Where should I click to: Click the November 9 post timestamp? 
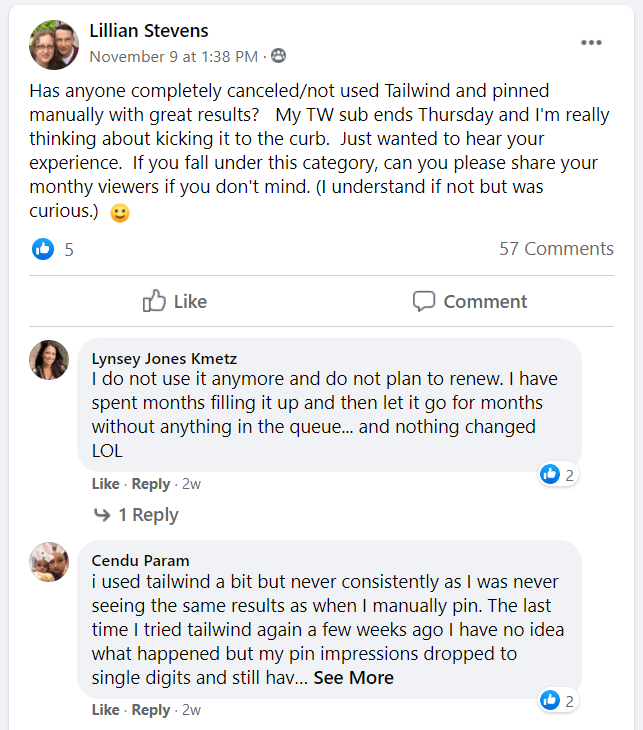tap(174, 56)
